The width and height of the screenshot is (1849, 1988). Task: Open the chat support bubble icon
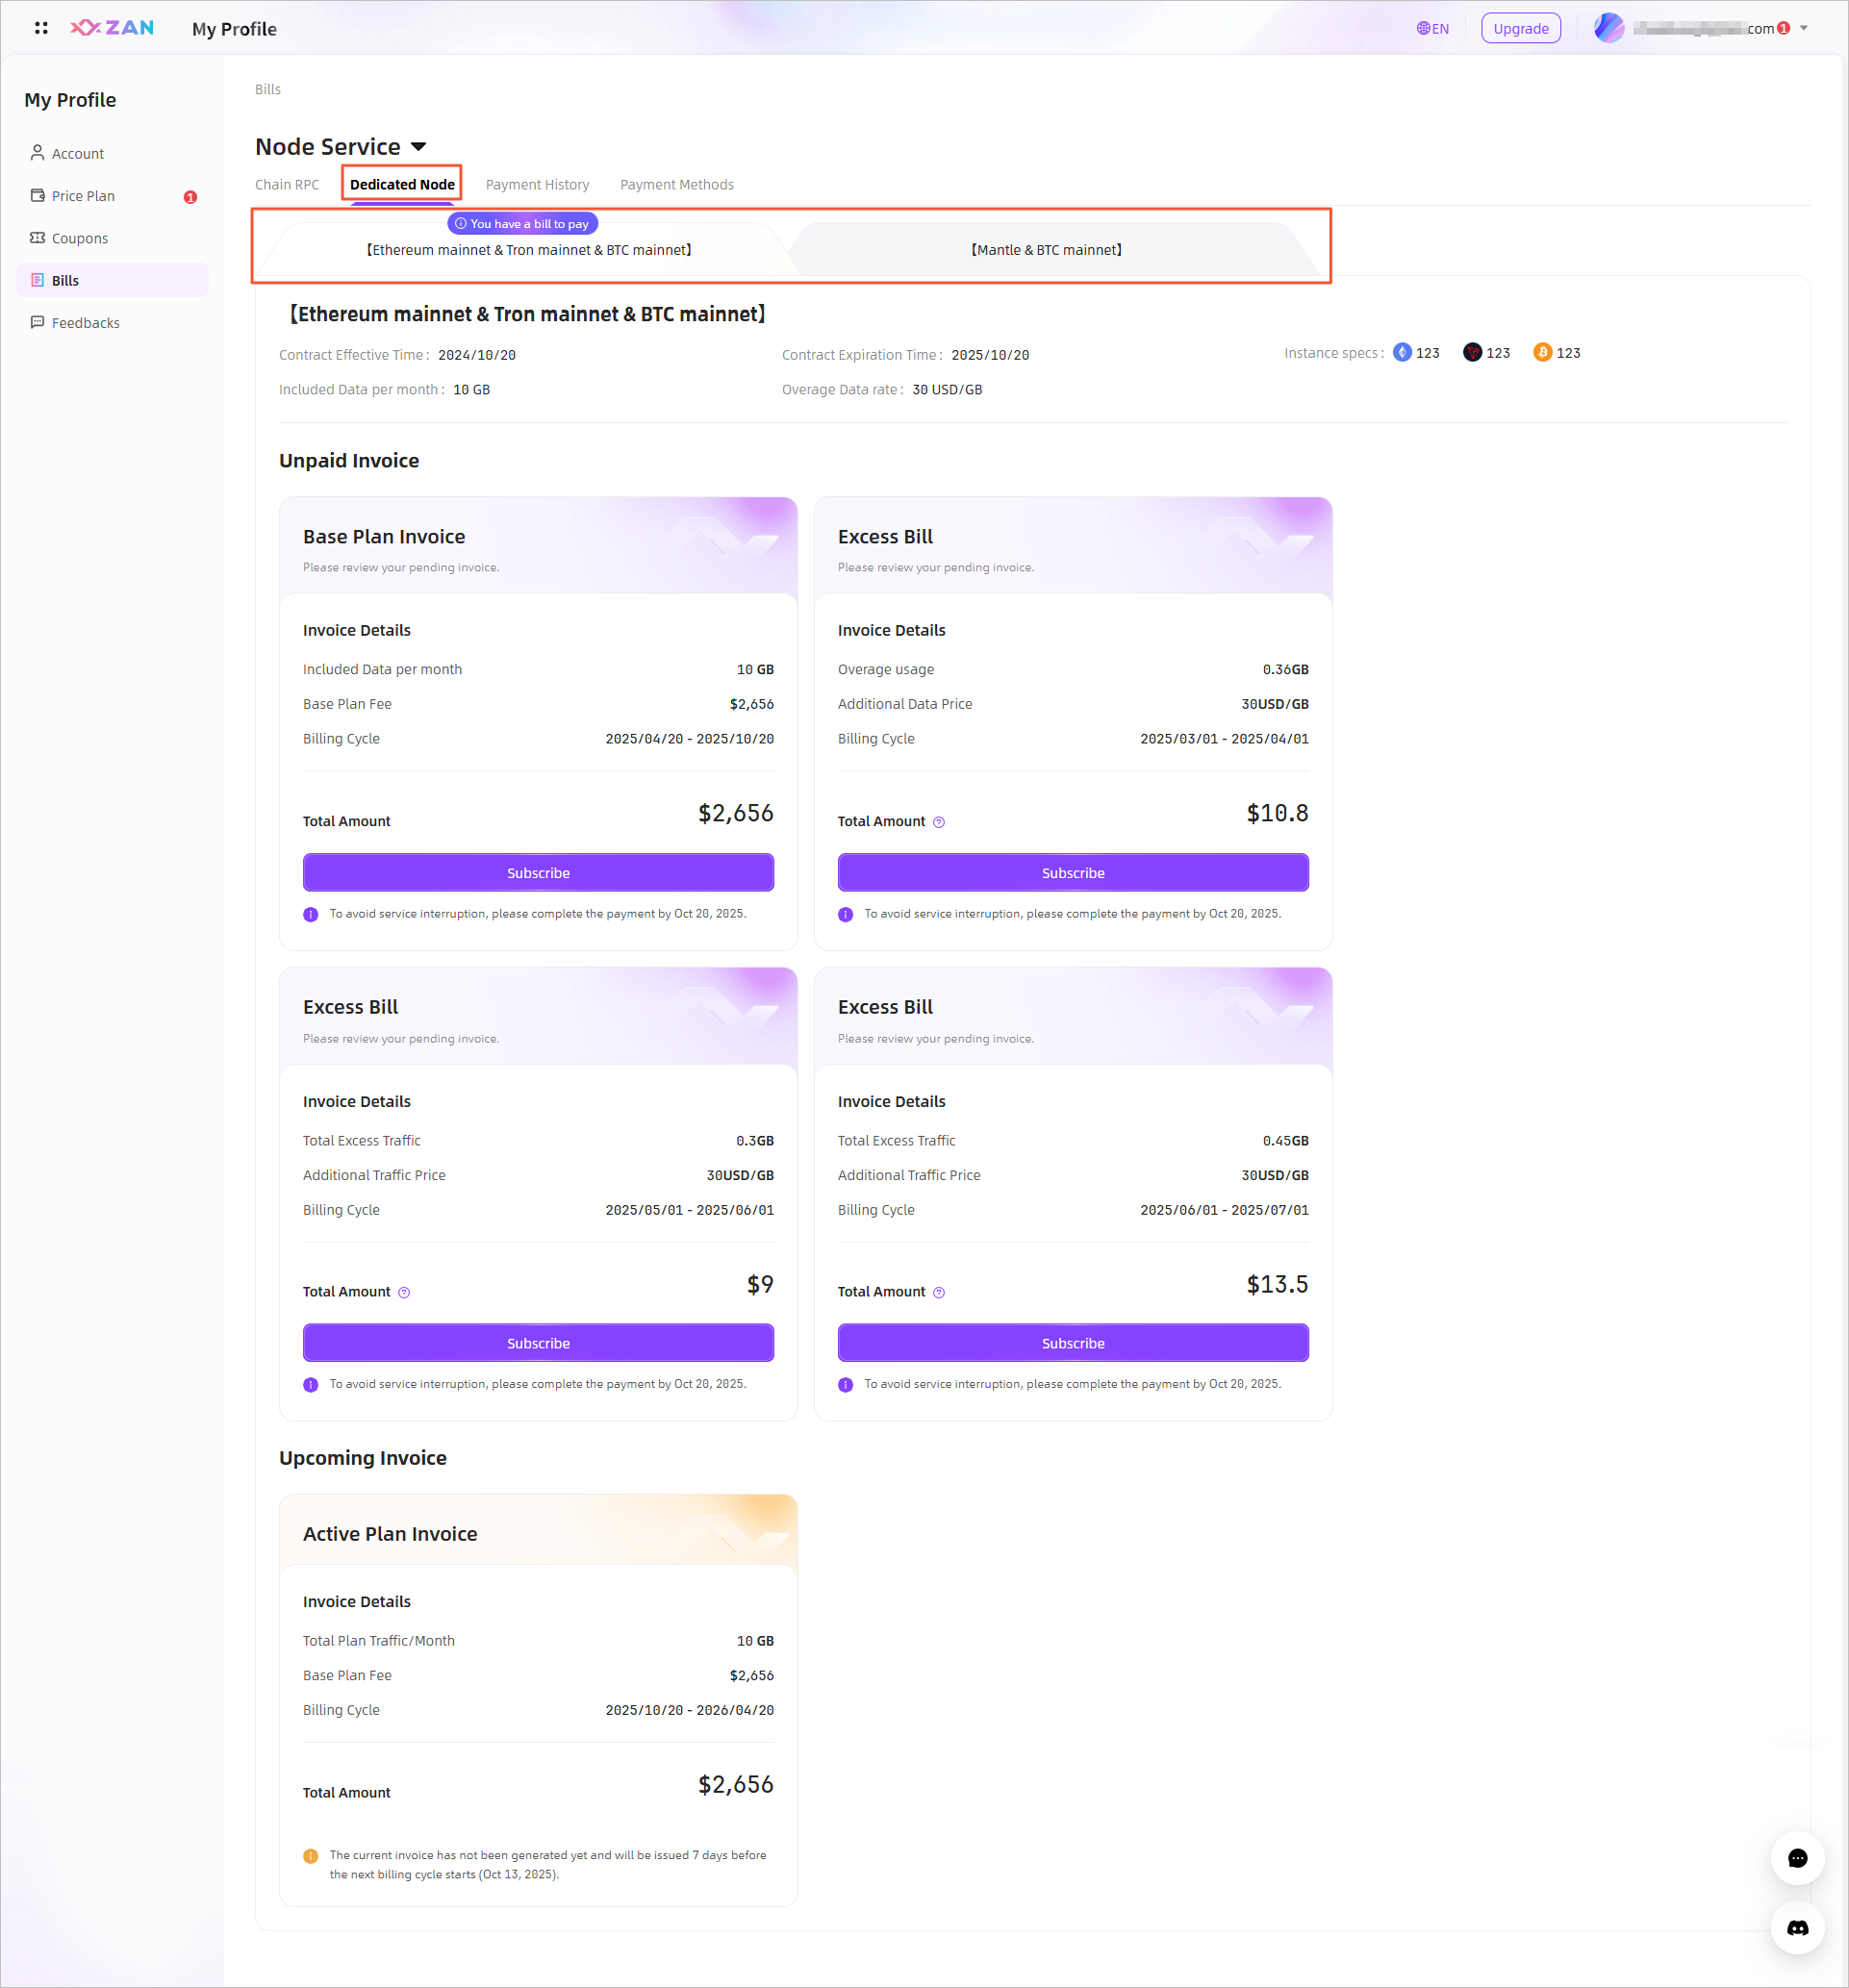point(1797,1858)
